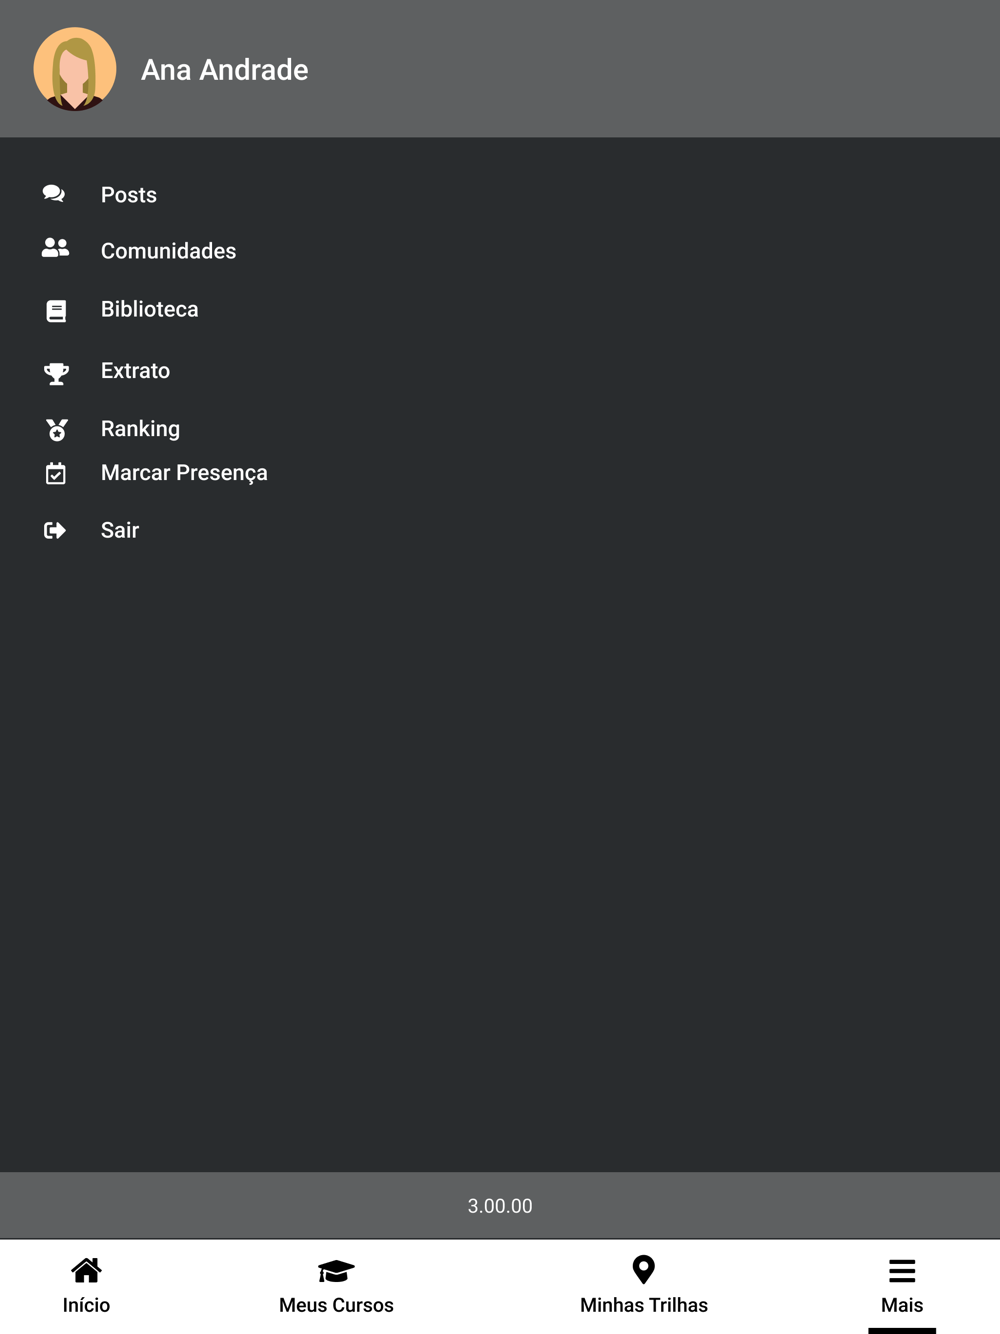Click the Minhas Trilhas map pin icon

click(x=644, y=1270)
